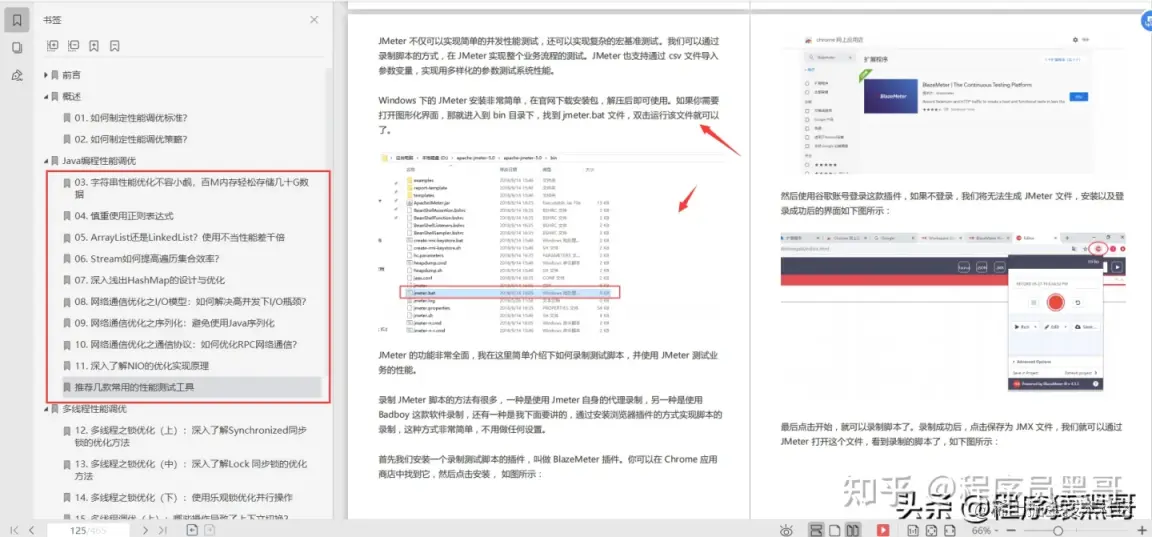Open bookmark 05. ArrayList还是LinkedList
The width and height of the screenshot is (1152, 537).
click(x=179, y=237)
